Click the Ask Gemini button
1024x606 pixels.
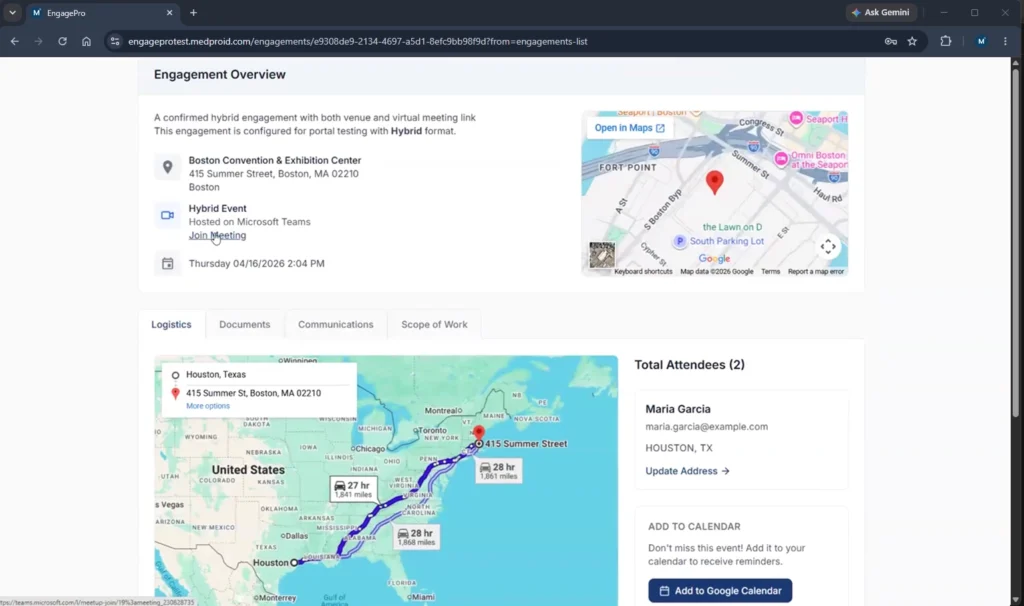coord(880,12)
